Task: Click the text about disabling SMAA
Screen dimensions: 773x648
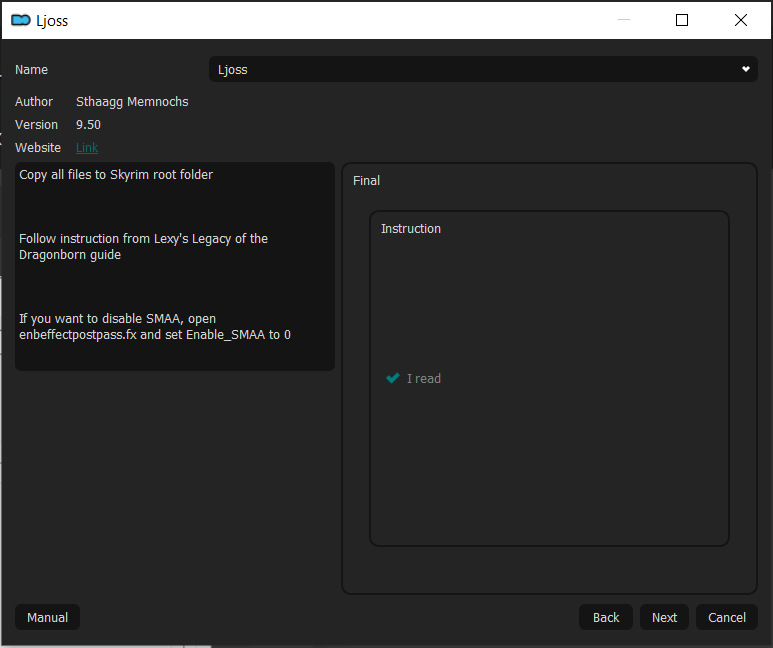Action: pyautogui.click(x=155, y=326)
